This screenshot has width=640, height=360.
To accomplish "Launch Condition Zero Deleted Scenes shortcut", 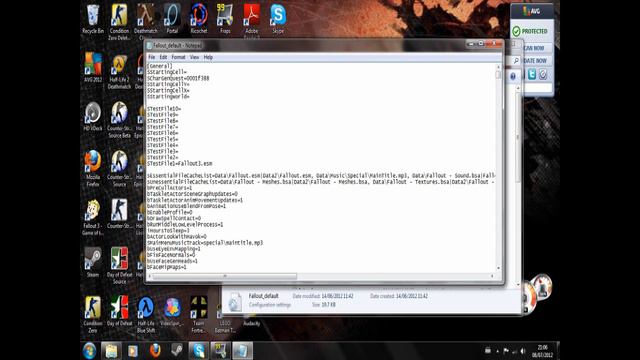I will (x=119, y=22).
